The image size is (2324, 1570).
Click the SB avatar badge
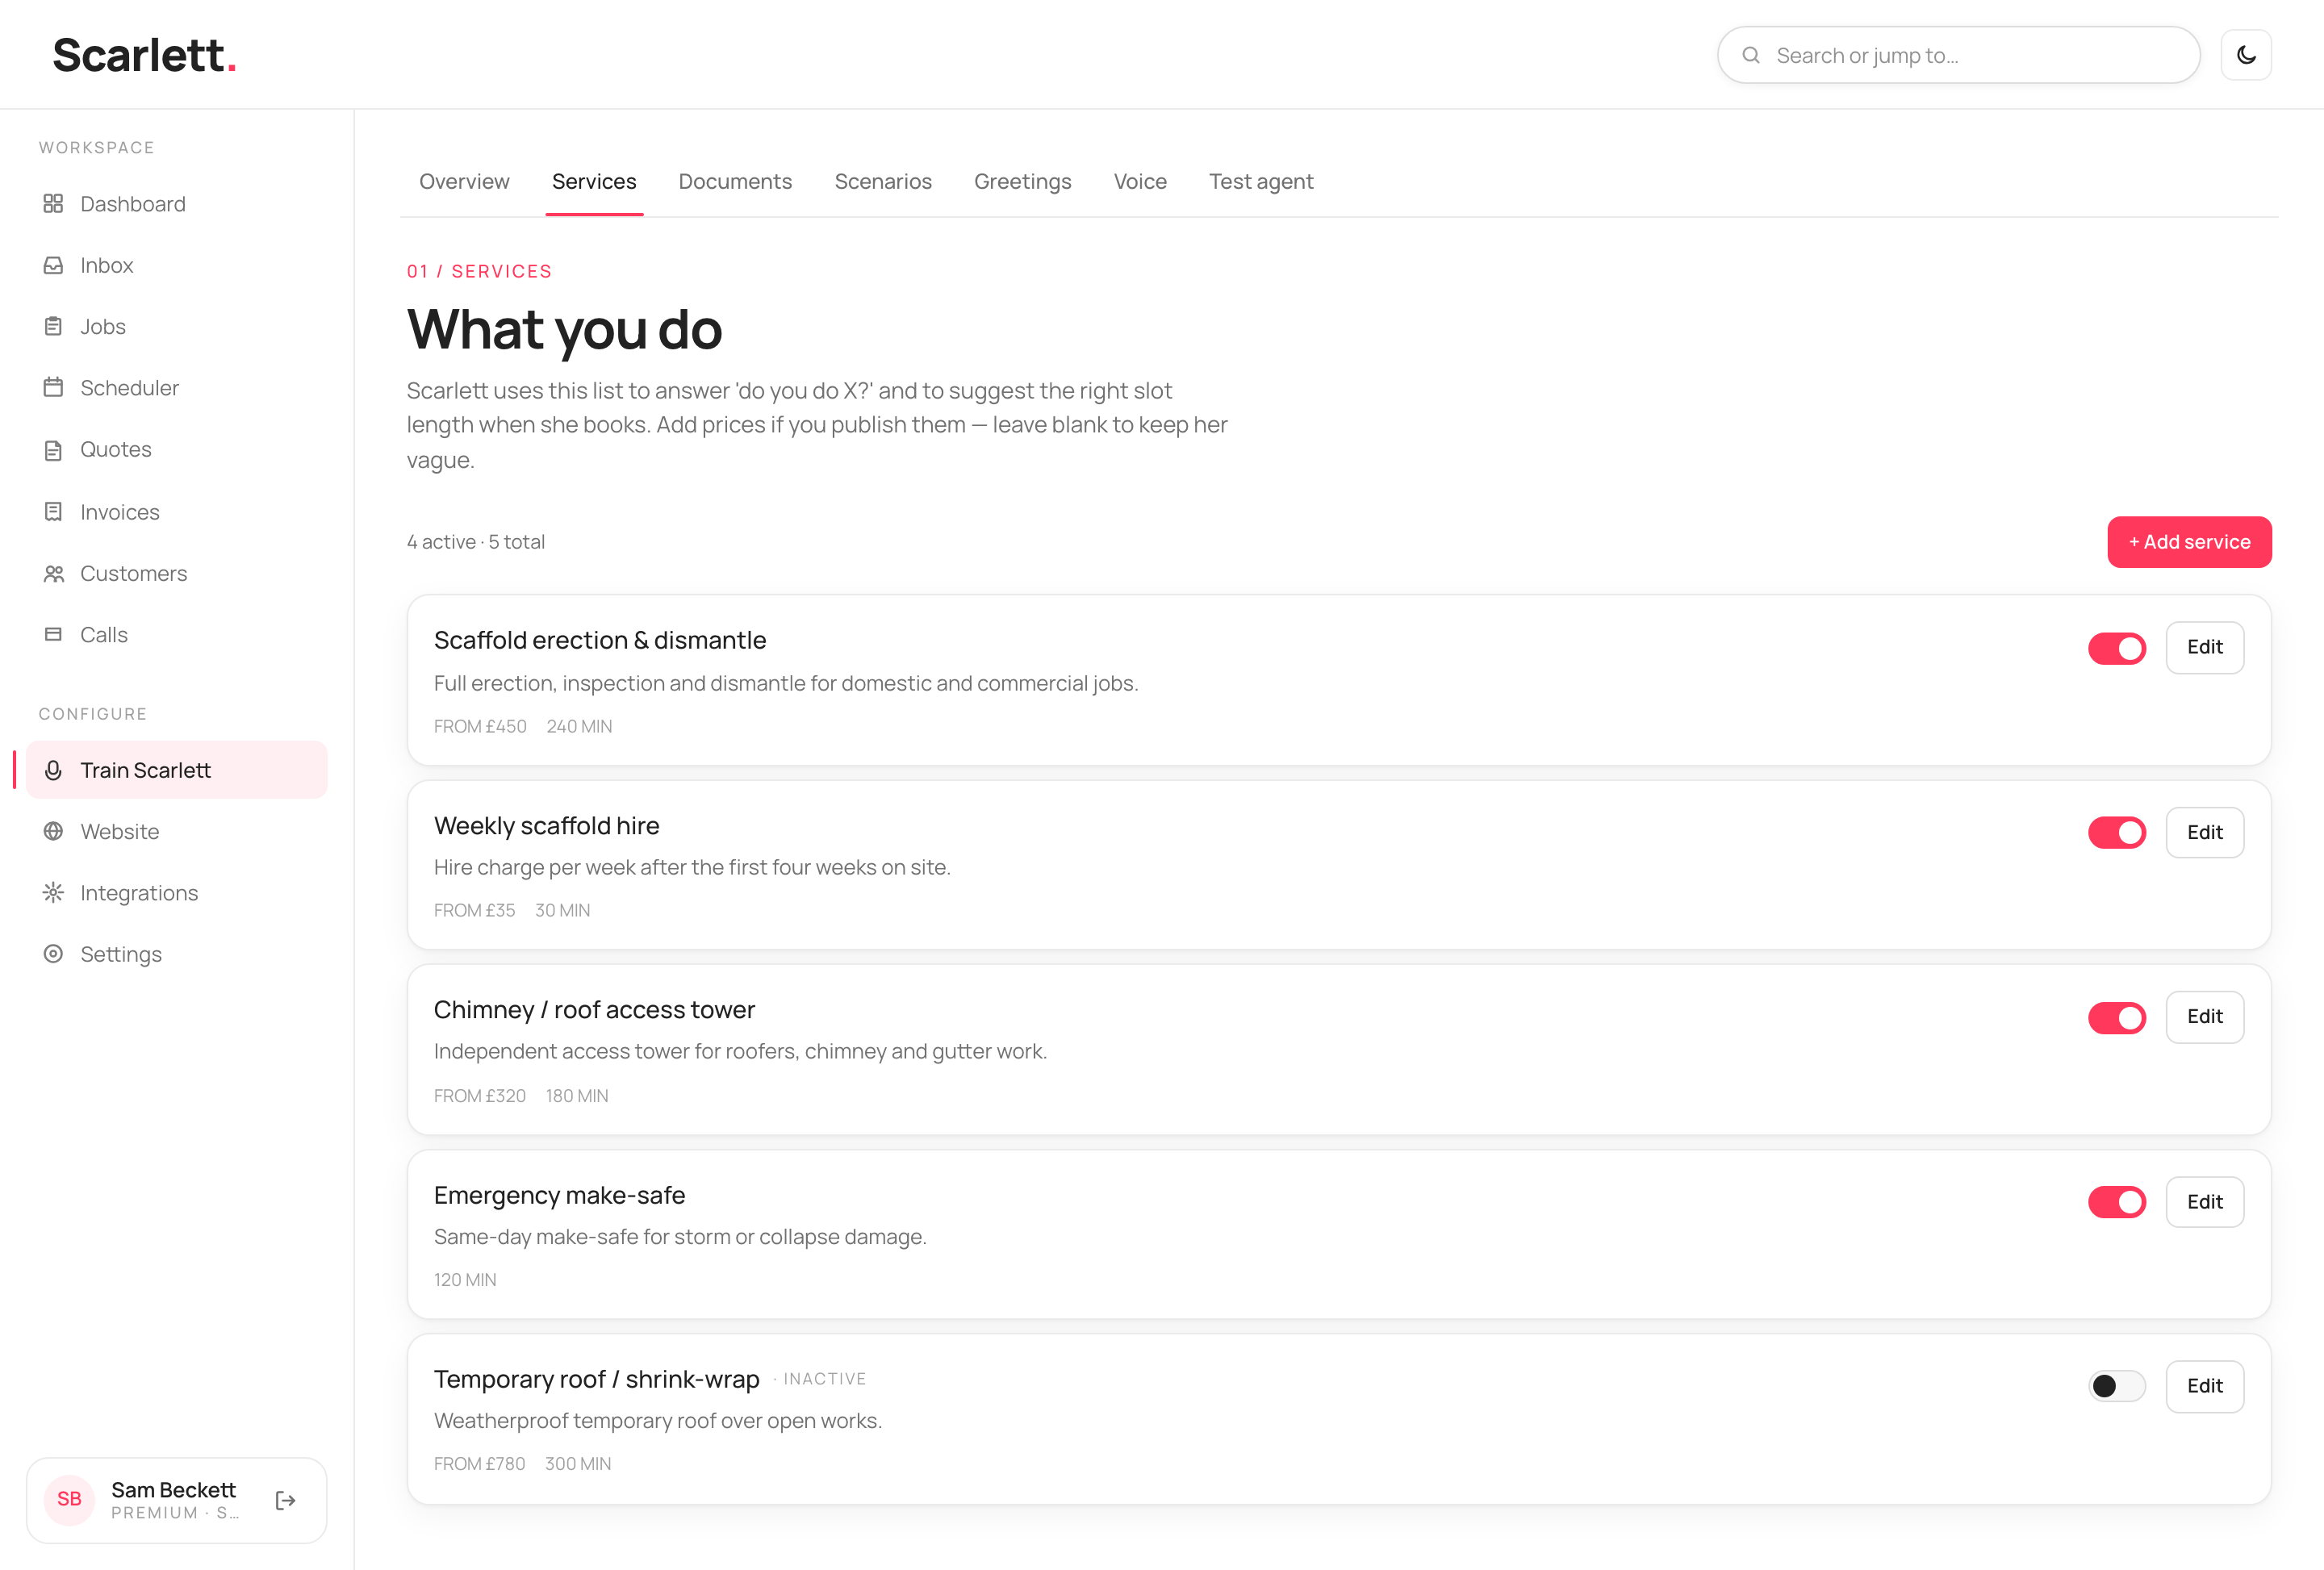click(69, 1499)
